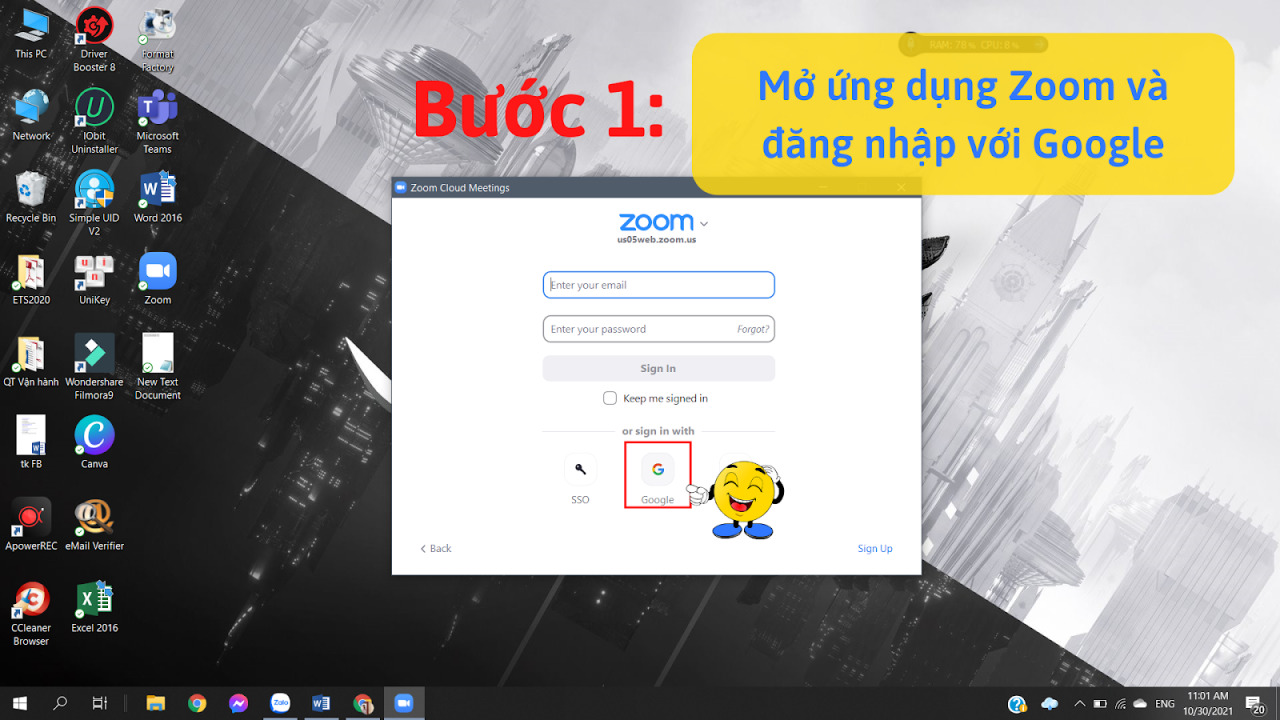
Task: Click the Enter your email field
Action: coord(658,284)
